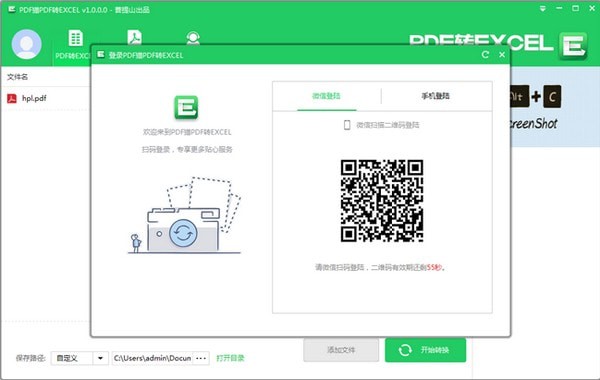Refresh the login dialog QR code
Screen dimensions: 600x380
point(485,55)
